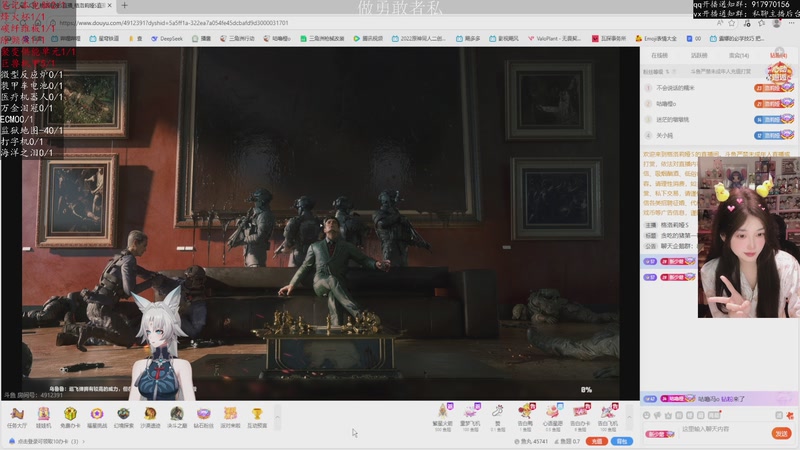The width and height of the screenshot is (800, 450).
Task: Click the first-ranked user 不会说话的糯米
Action: (x=675, y=88)
